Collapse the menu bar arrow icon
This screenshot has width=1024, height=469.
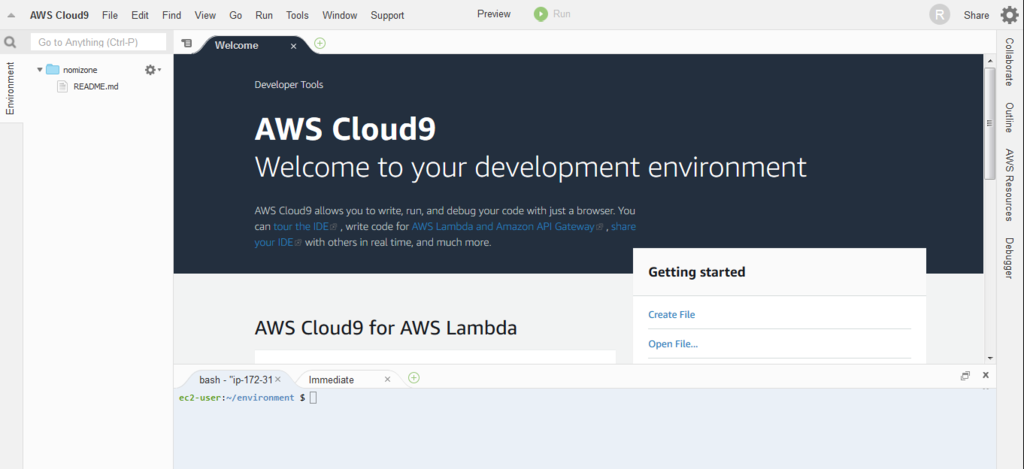[x=11, y=15]
